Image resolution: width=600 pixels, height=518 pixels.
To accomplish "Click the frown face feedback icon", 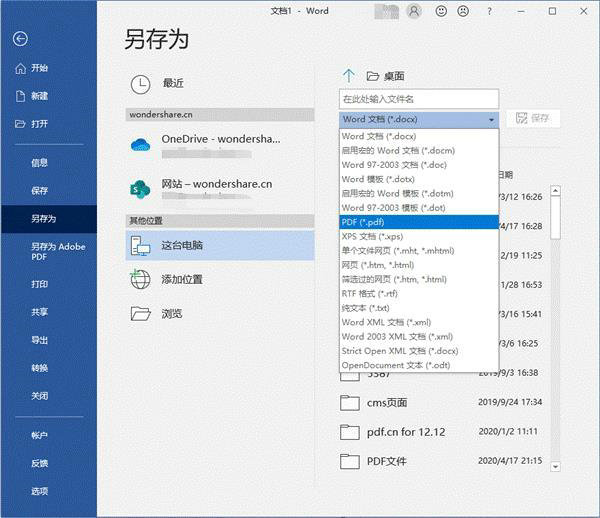I will 464,11.
